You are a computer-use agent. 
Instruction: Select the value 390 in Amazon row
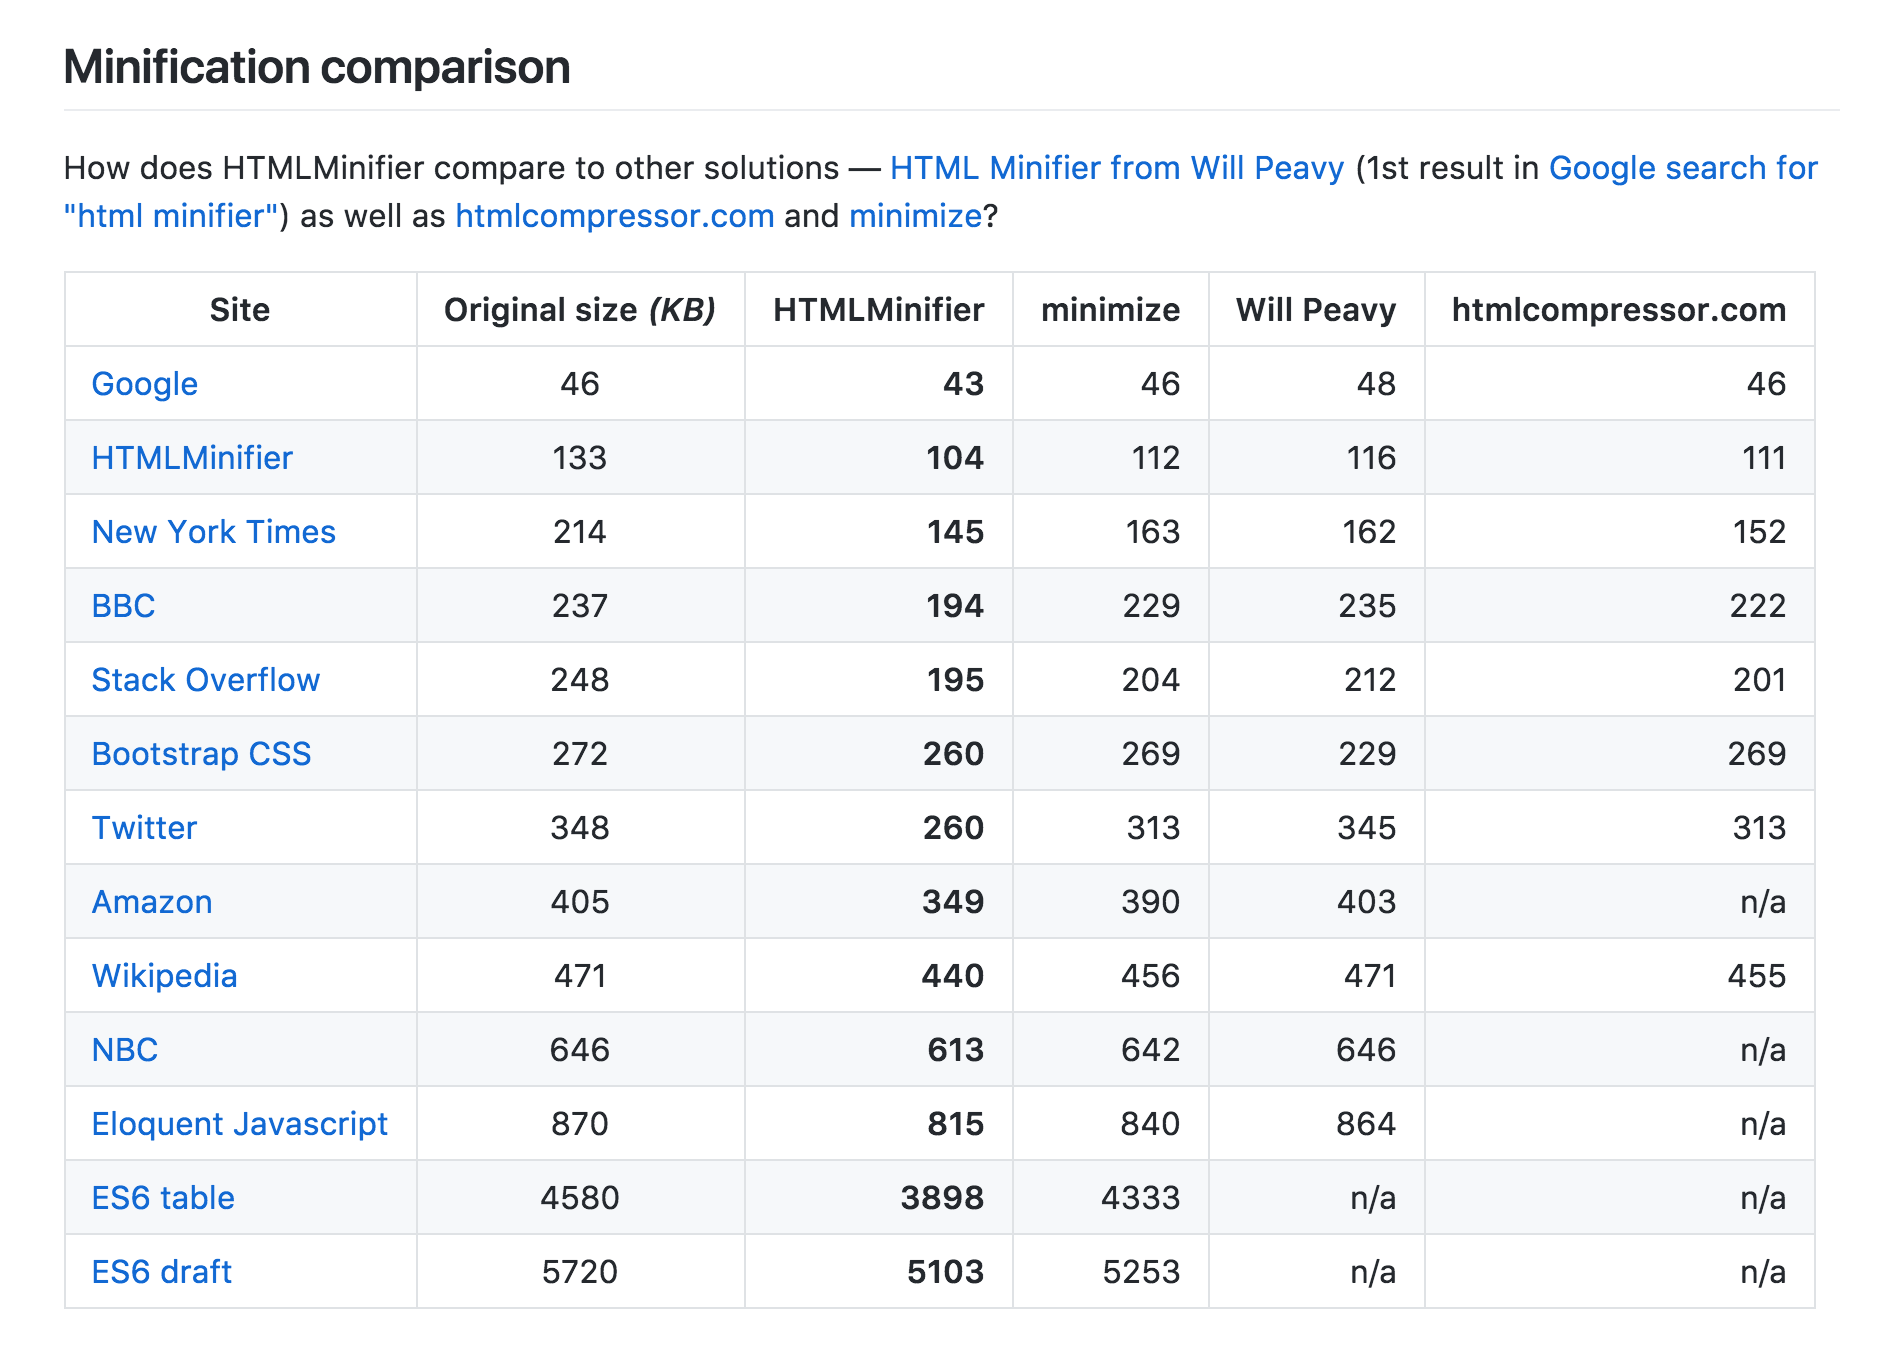point(1151,902)
